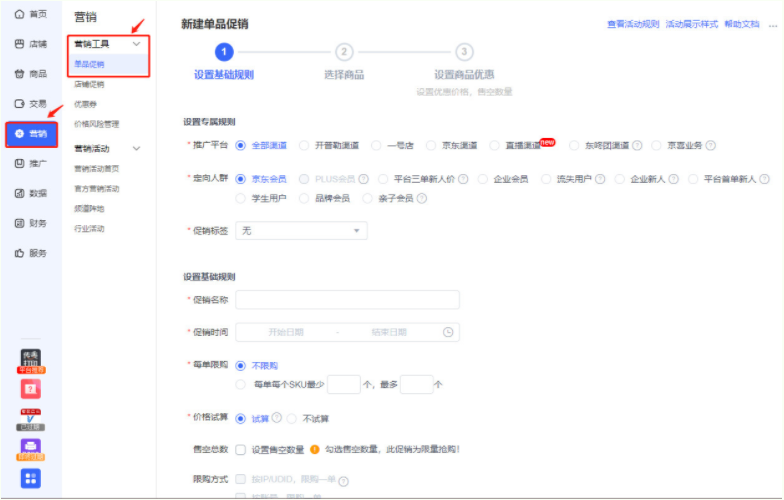Select the 开普勒渠道 radio button
Screen dimensions: 784x500
click(x=304, y=146)
